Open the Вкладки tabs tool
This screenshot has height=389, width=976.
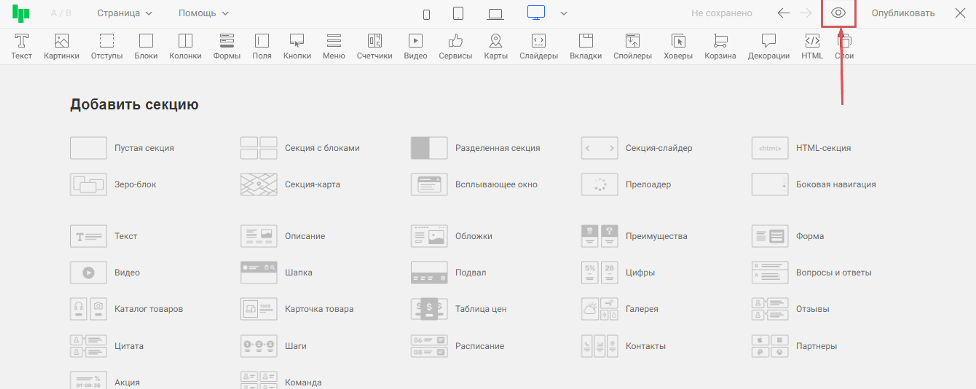[586, 47]
